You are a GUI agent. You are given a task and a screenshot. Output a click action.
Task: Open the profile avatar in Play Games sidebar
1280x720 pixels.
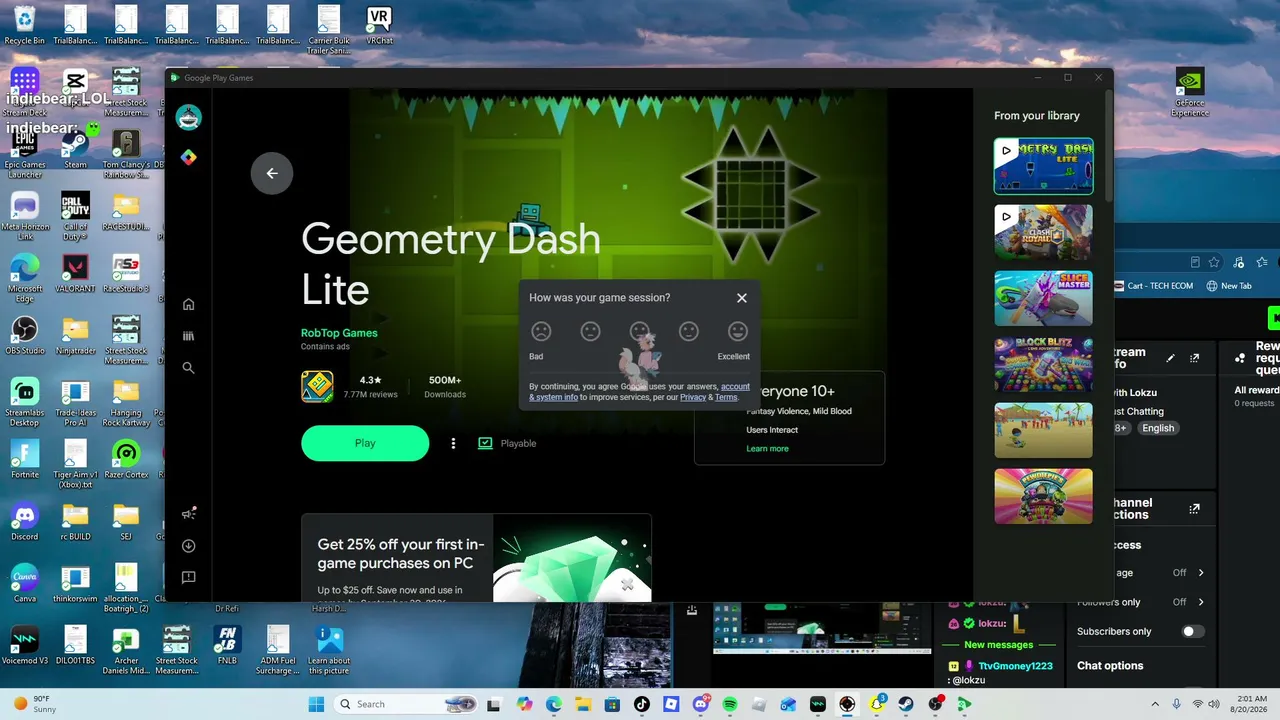point(188,118)
